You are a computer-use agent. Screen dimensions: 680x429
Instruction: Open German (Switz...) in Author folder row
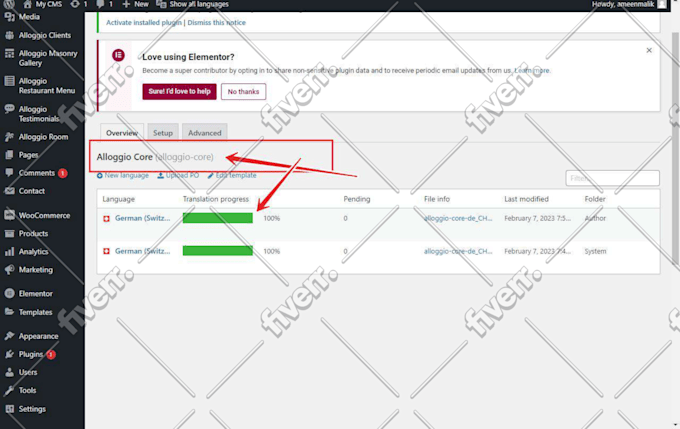[143, 218]
